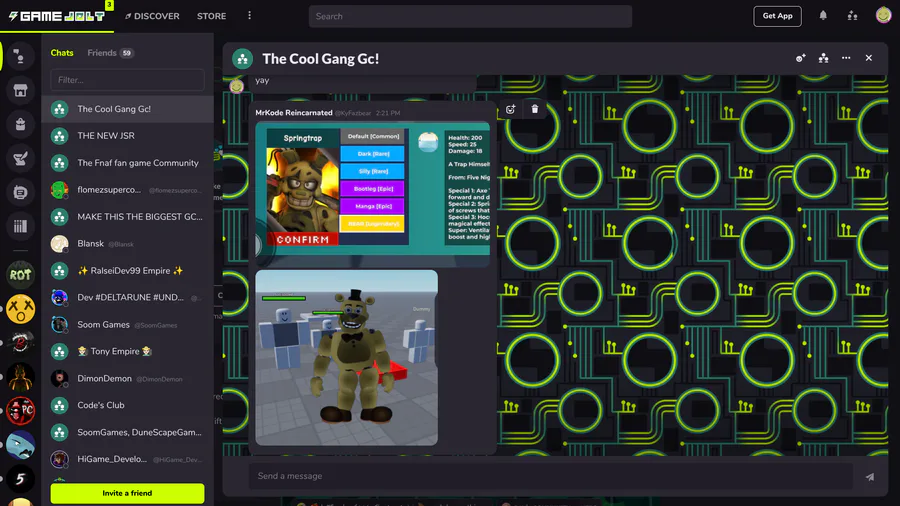
Task: Open the HiGame_Develo... chat
Action: point(127,459)
